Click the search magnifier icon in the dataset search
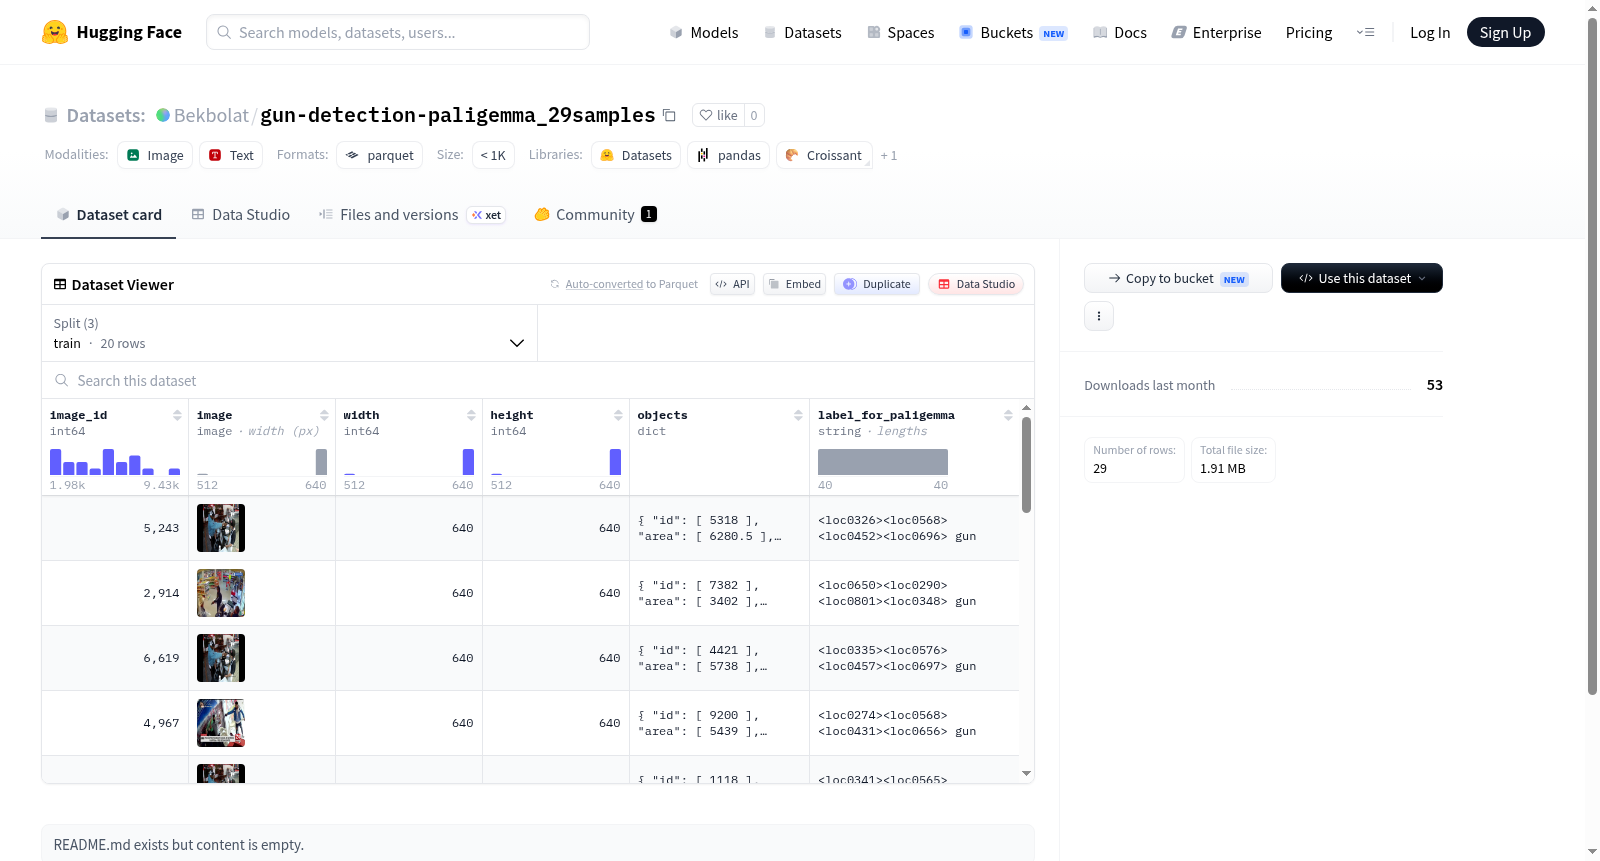The width and height of the screenshot is (1600, 861). (62, 381)
